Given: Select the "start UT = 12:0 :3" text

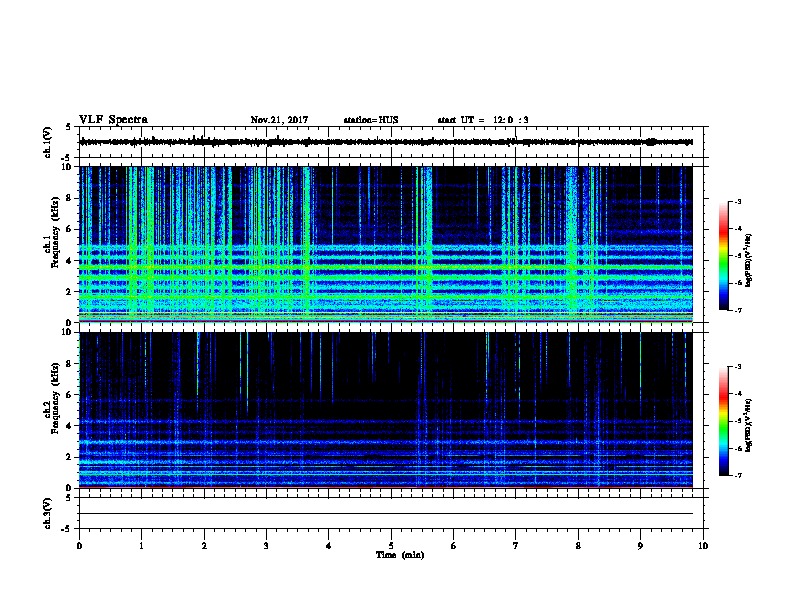Looking at the screenshot, I should pyautogui.click(x=483, y=120).
